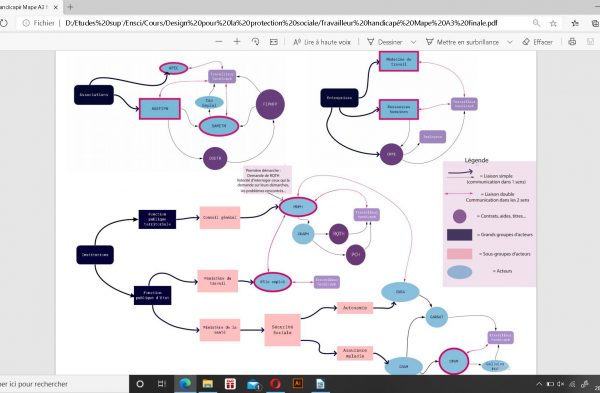Show hidden system tray icons chevron
Viewport: 600px width, 393px height.
click(539, 384)
